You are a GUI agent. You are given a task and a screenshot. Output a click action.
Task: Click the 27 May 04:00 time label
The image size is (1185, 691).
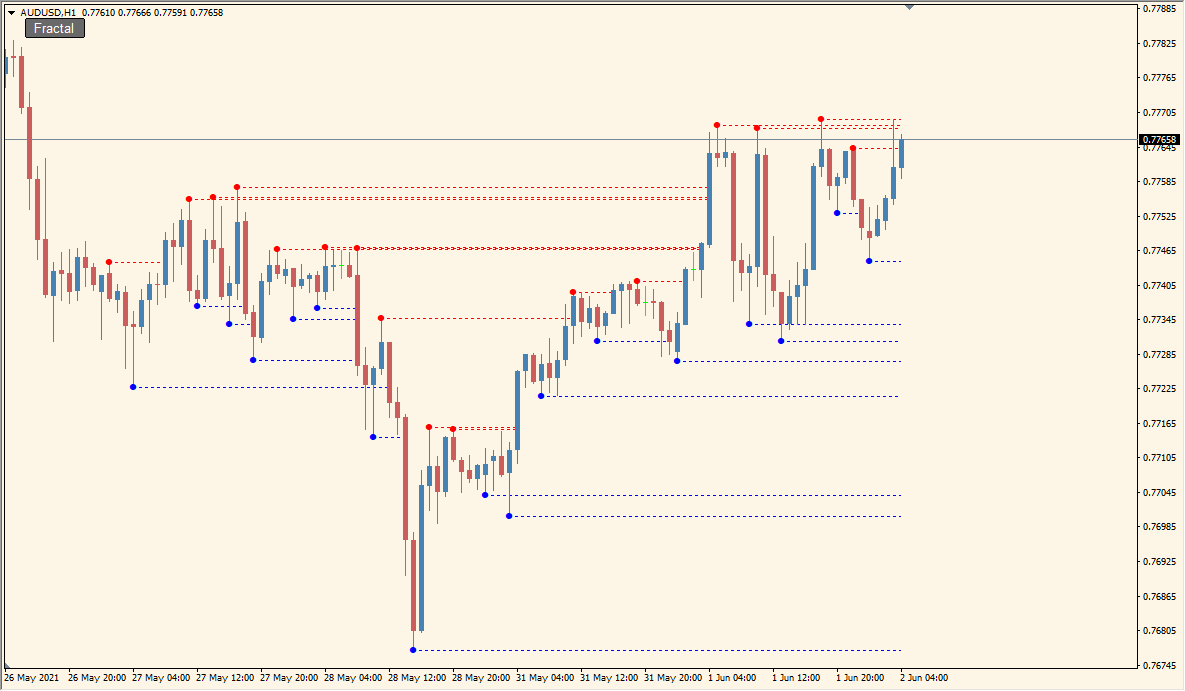[161, 677]
